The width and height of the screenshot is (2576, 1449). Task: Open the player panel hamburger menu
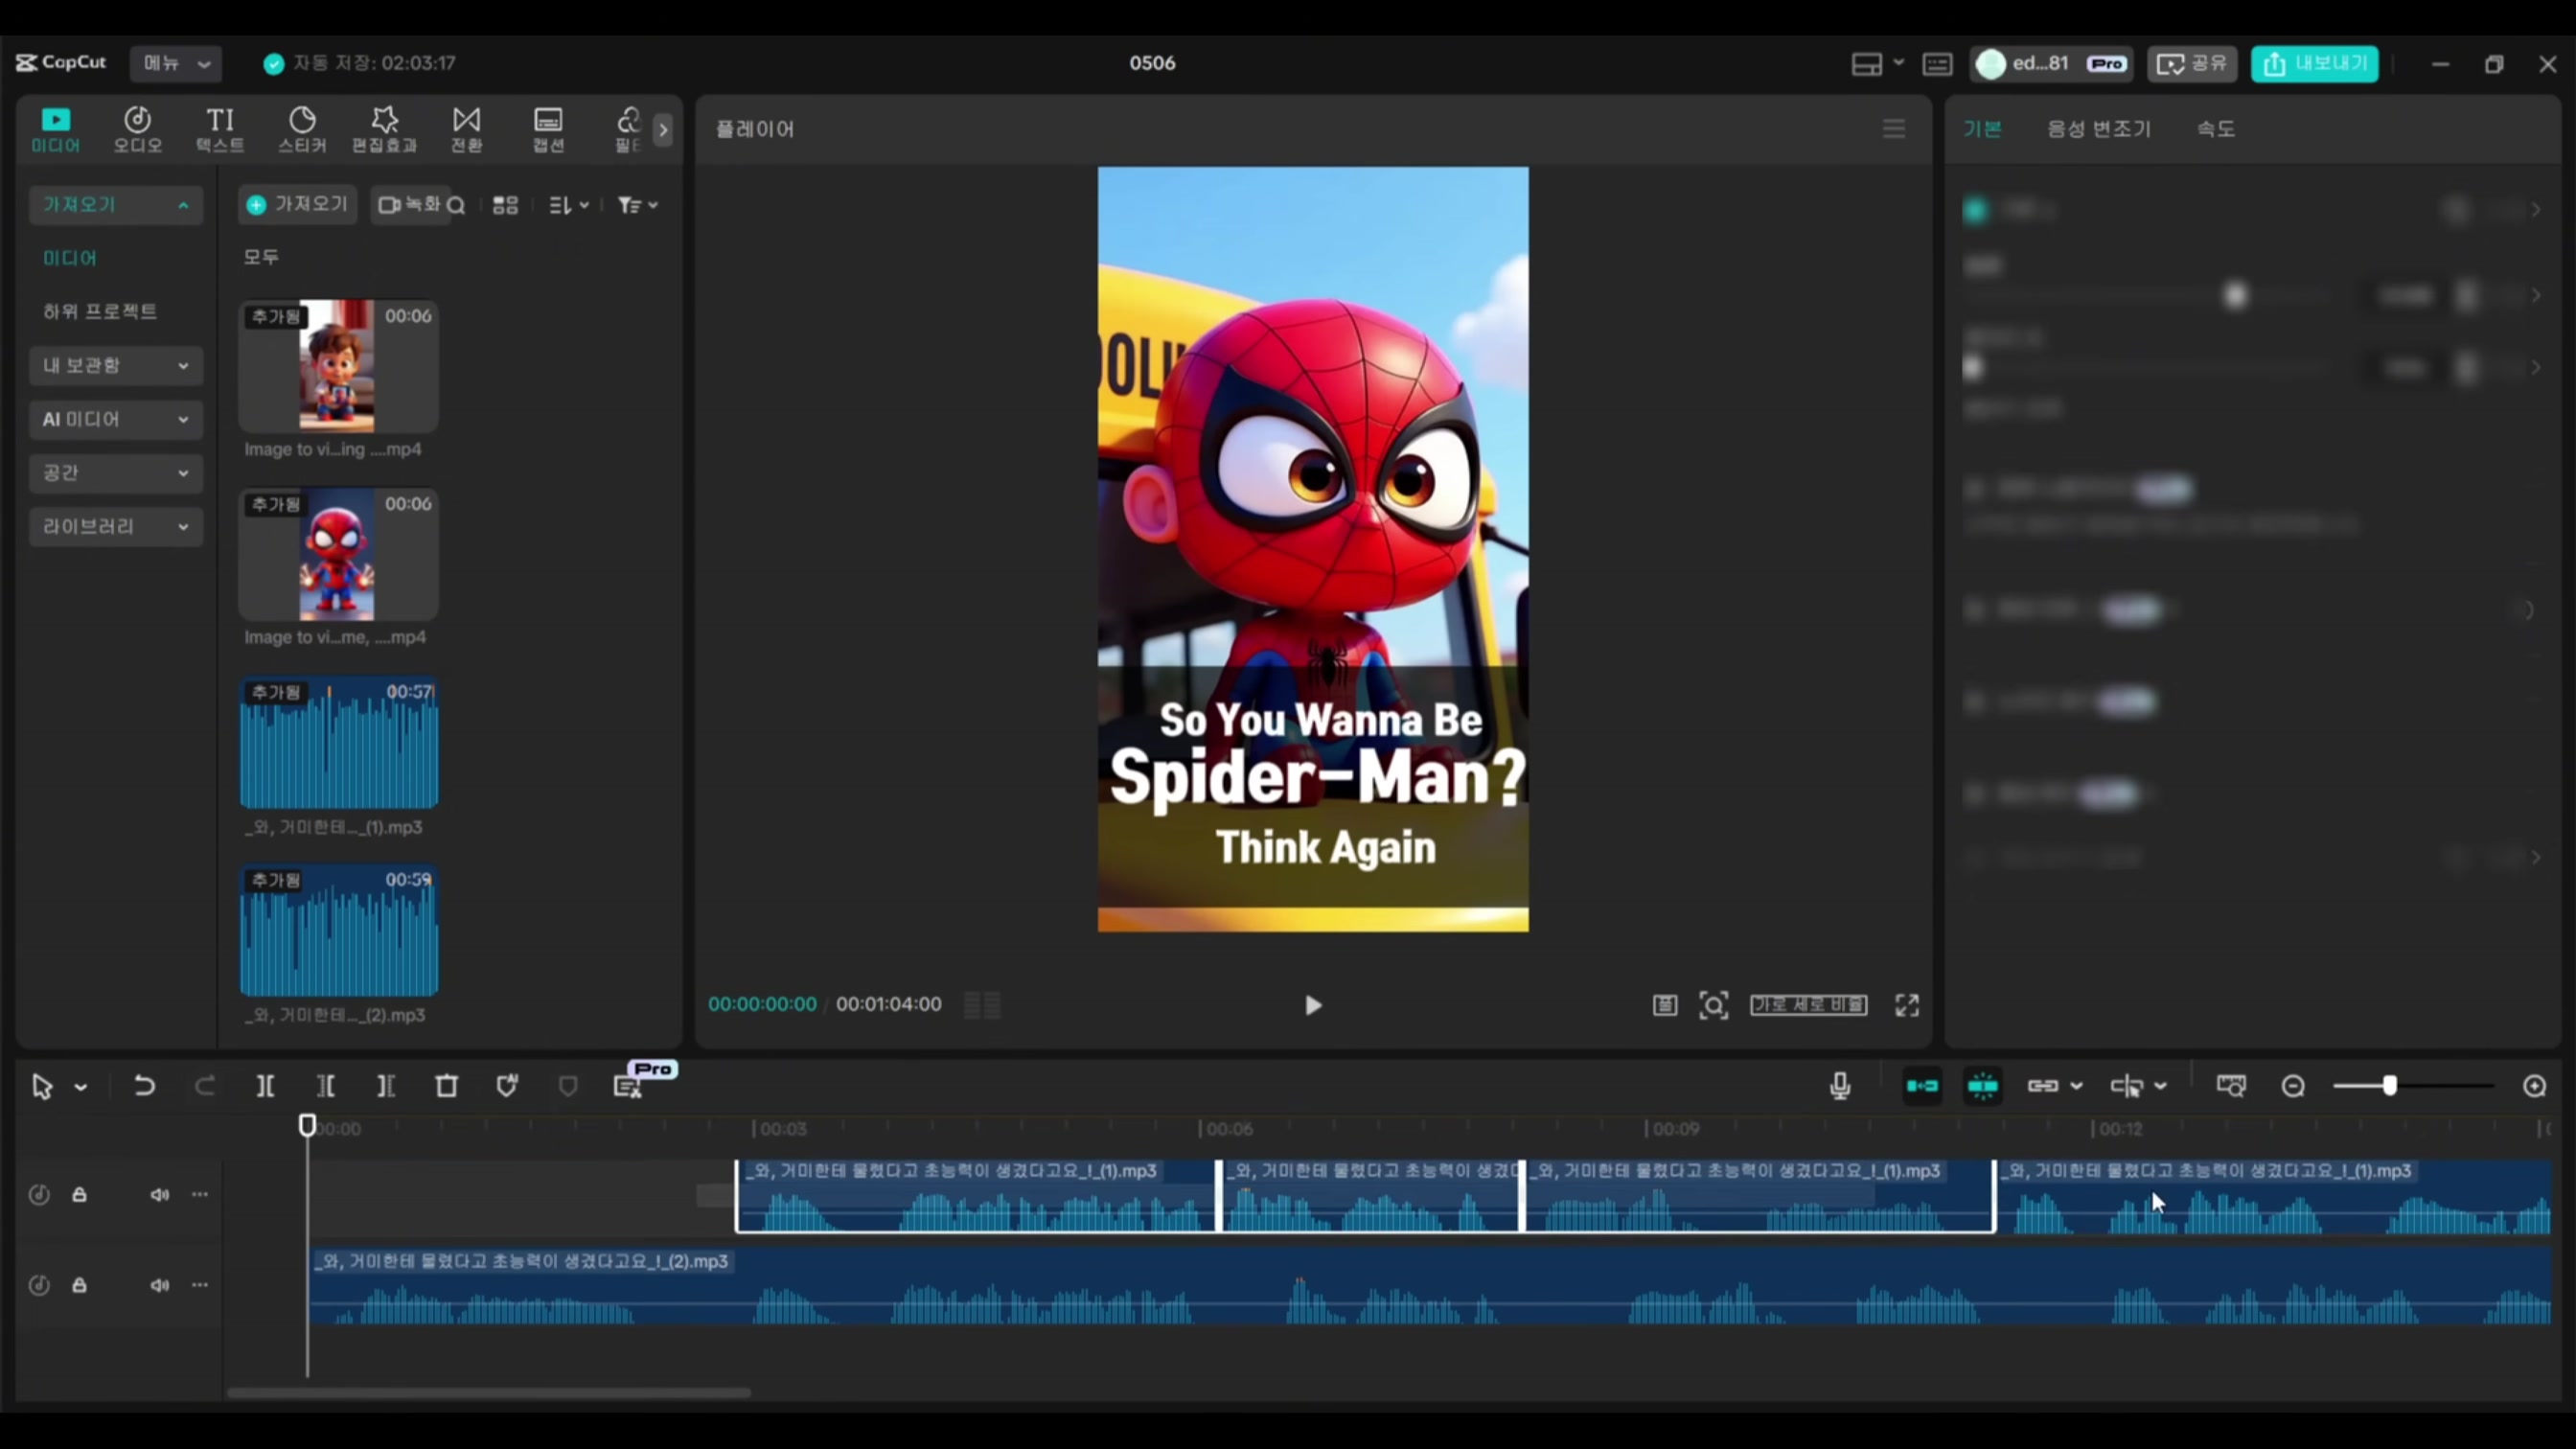click(1893, 129)
